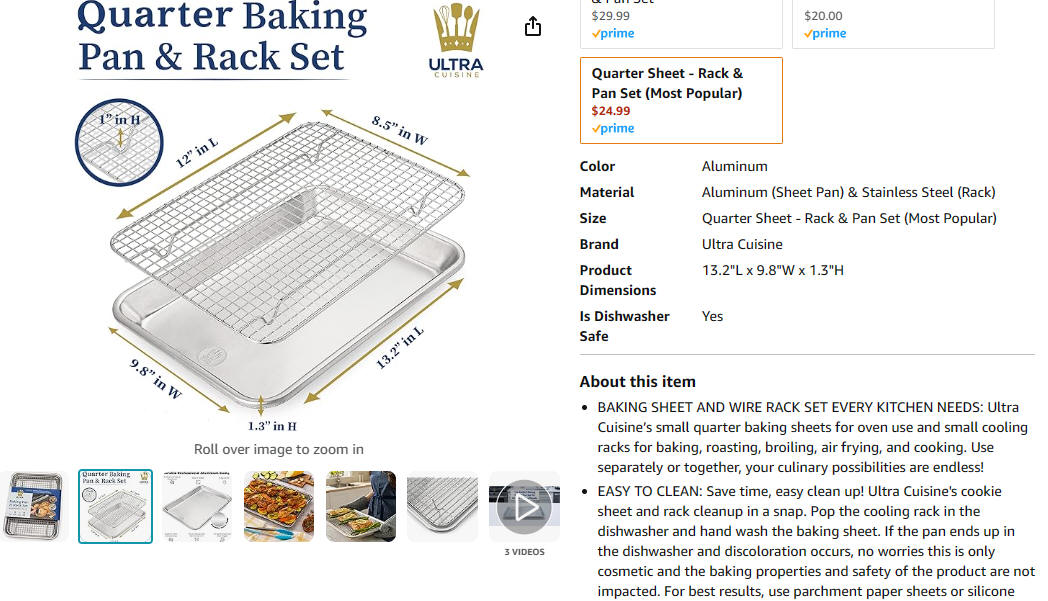Select the dimensions diagram thumbnail
This screenshot has width=1048, height=601.
[116, 507]
